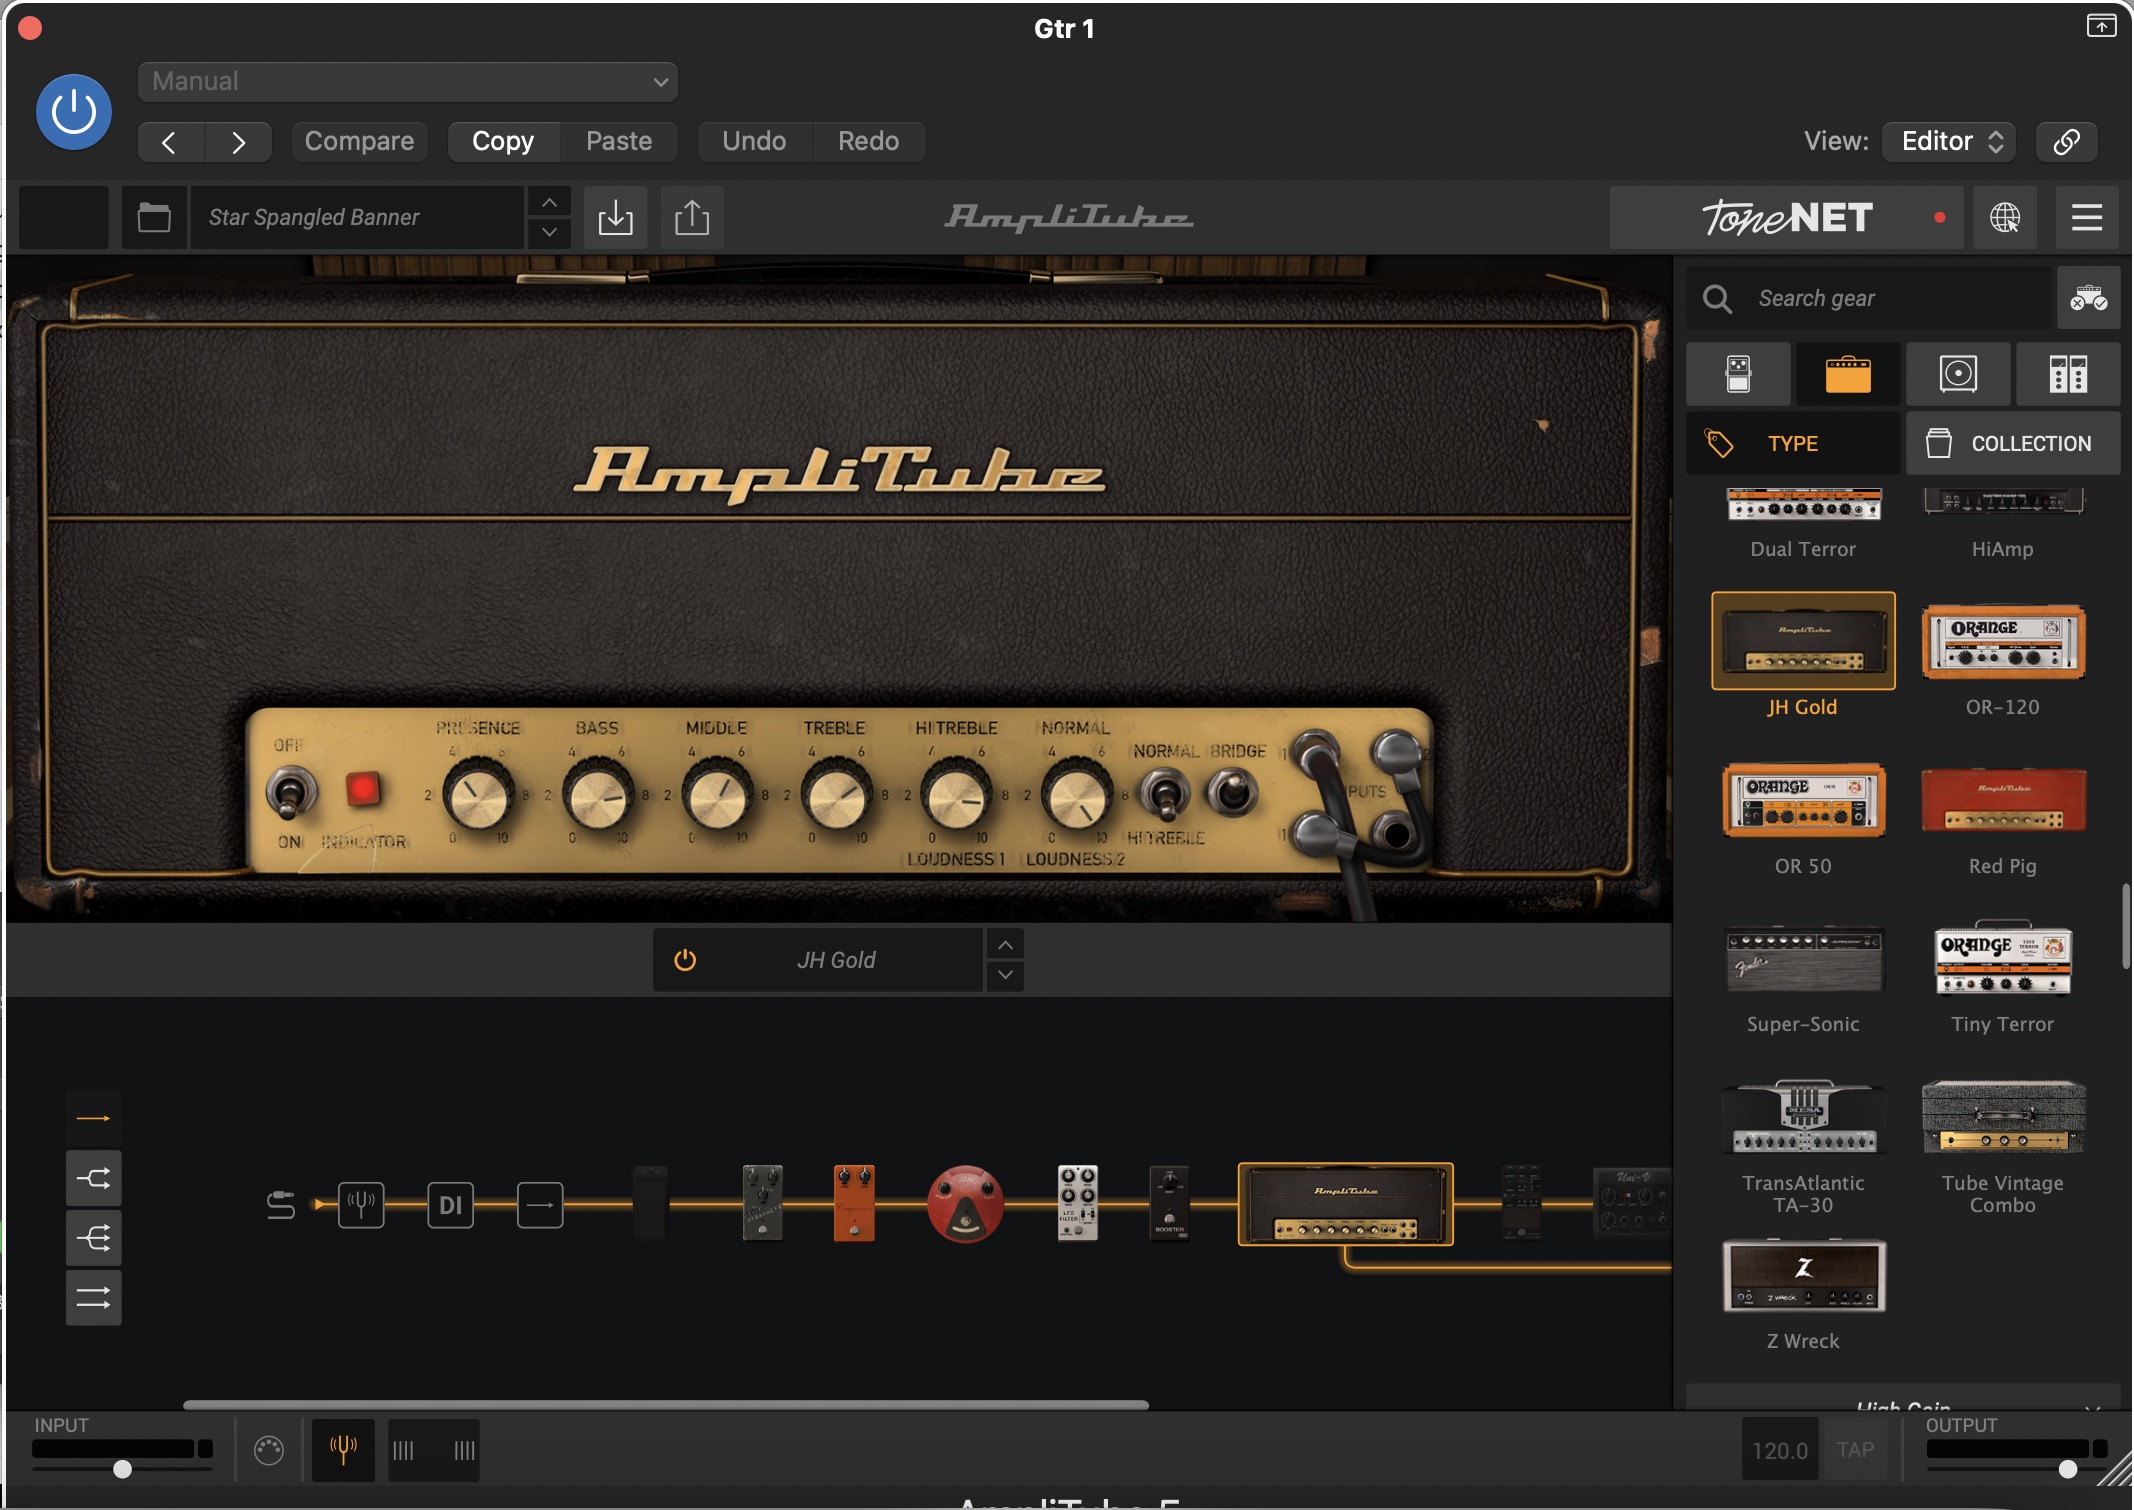
Task: Click the chain input S icon
Action: pos(281,1205)
